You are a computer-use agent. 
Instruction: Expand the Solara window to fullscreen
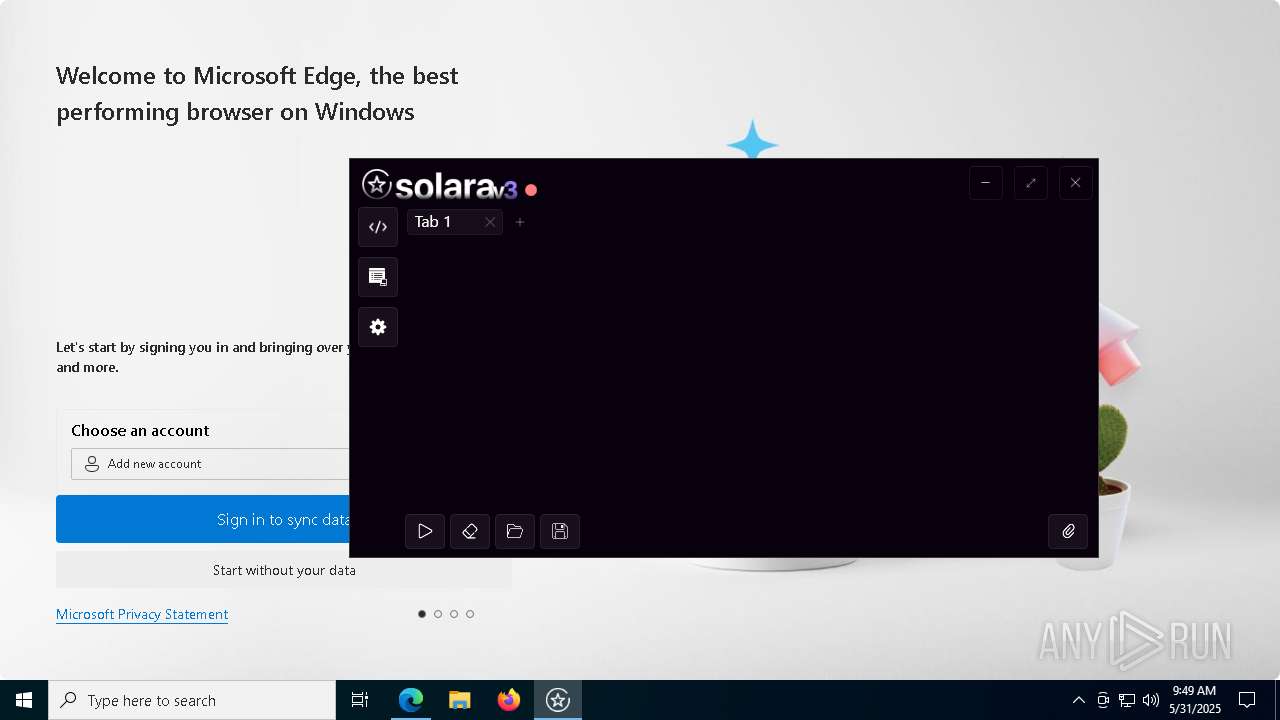(1031, 183)
